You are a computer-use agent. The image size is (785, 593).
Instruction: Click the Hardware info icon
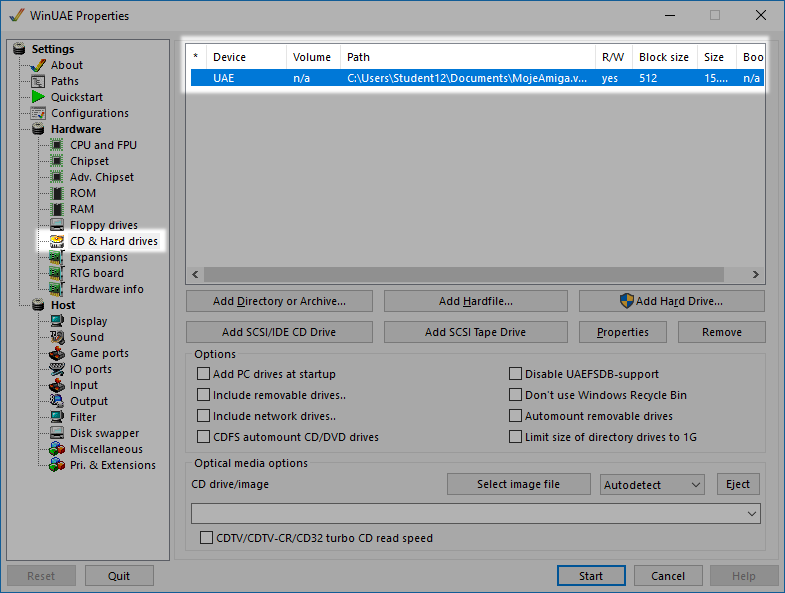(57, 289)
